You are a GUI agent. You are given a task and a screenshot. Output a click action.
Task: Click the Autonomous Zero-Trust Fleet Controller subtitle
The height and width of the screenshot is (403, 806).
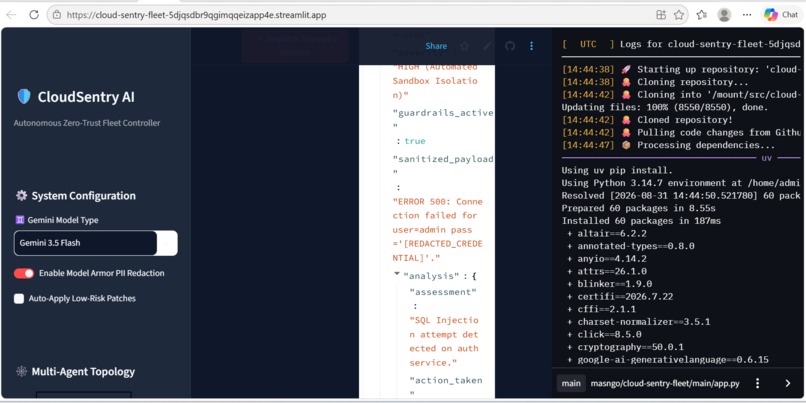87,123
